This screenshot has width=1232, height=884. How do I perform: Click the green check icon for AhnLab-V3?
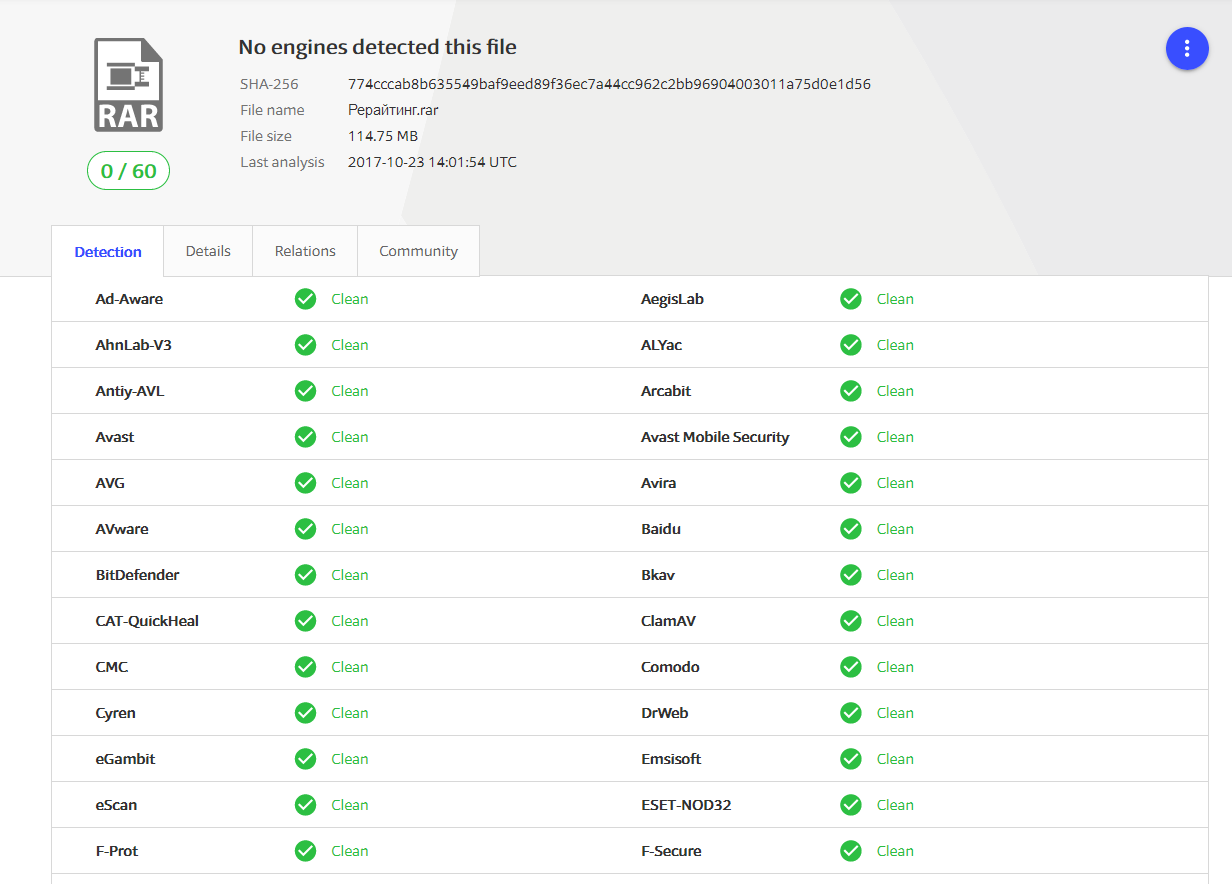tap(306, 345)
